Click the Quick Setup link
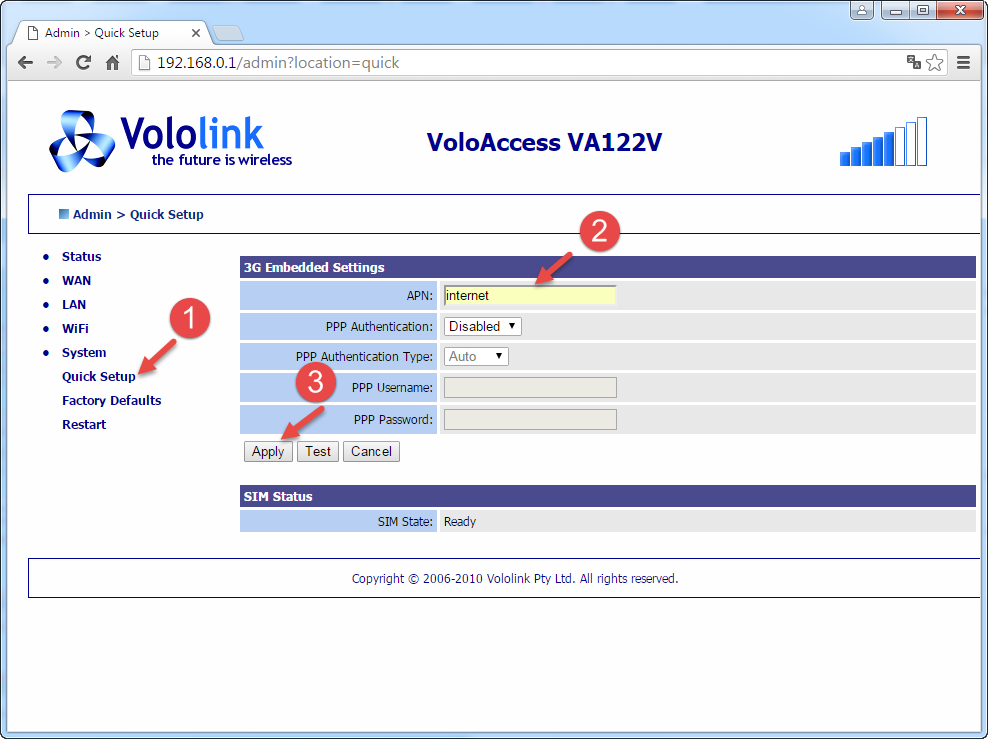Image resolution: width=988 pixels, height=739 pixels. (x=98, y=377)
